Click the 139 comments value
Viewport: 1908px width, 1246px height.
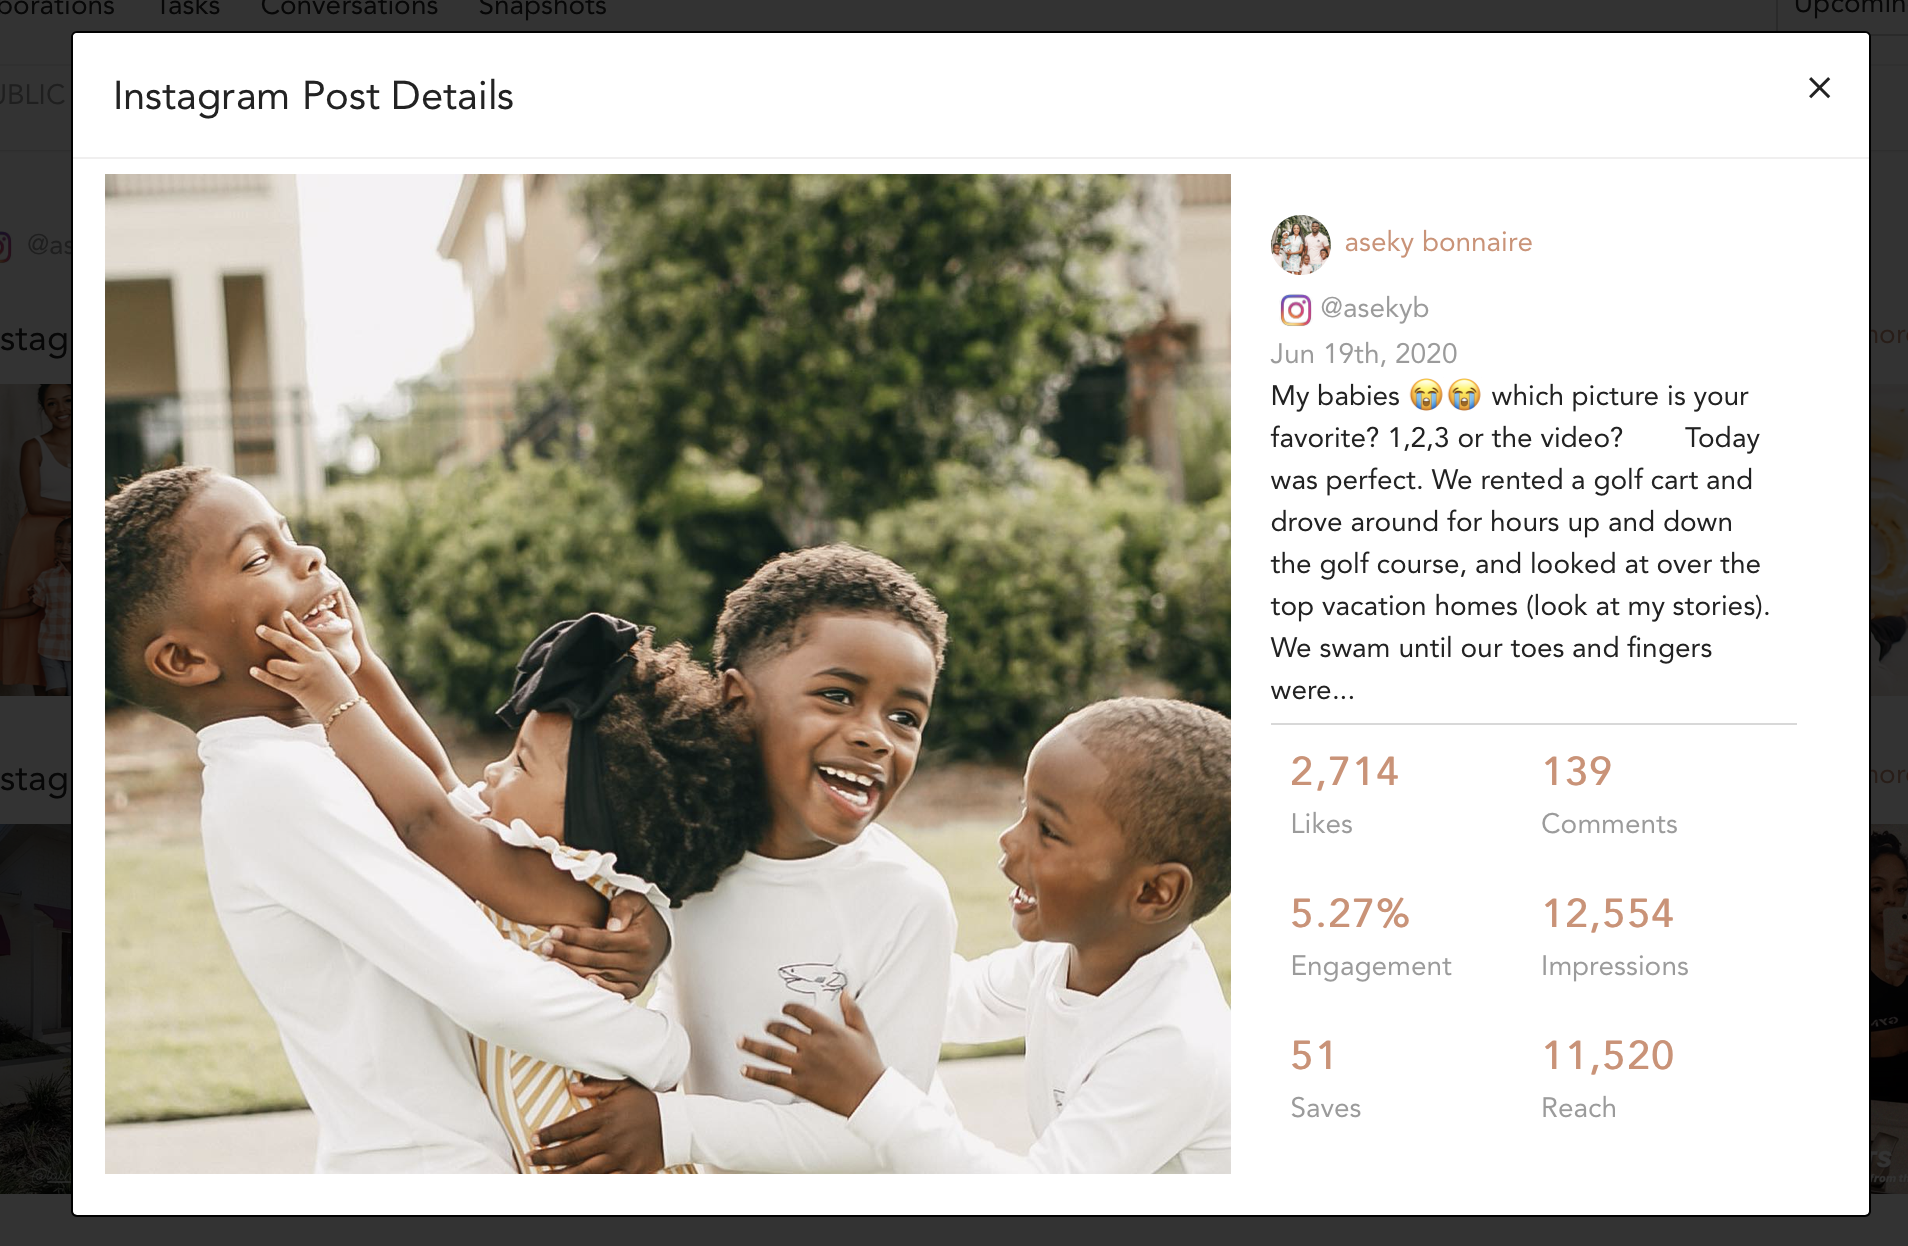[1576, 771]
